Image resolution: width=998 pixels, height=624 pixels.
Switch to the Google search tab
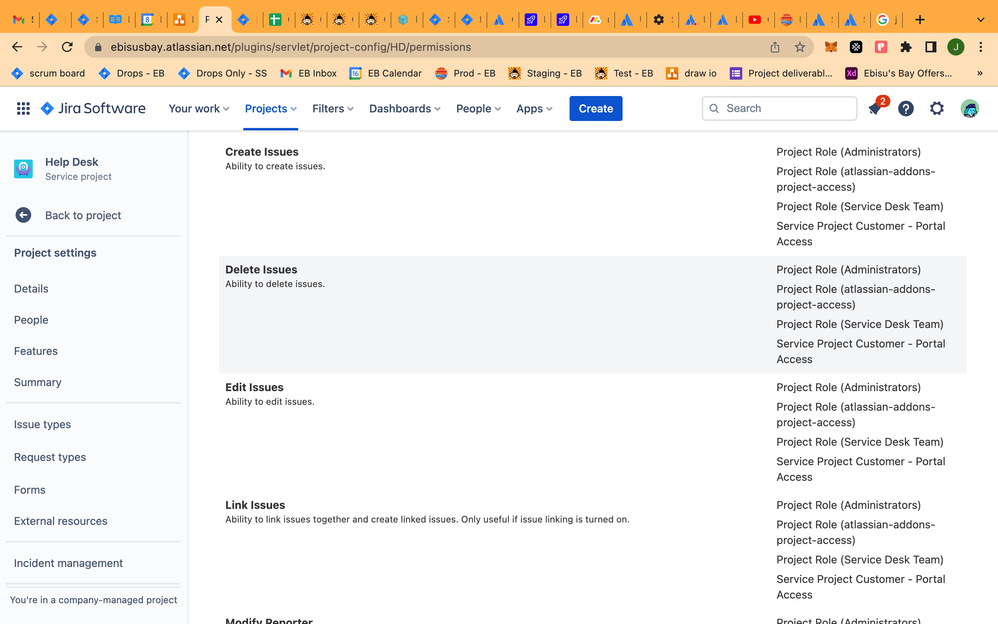pyautogui.click(x=883, y=20)
